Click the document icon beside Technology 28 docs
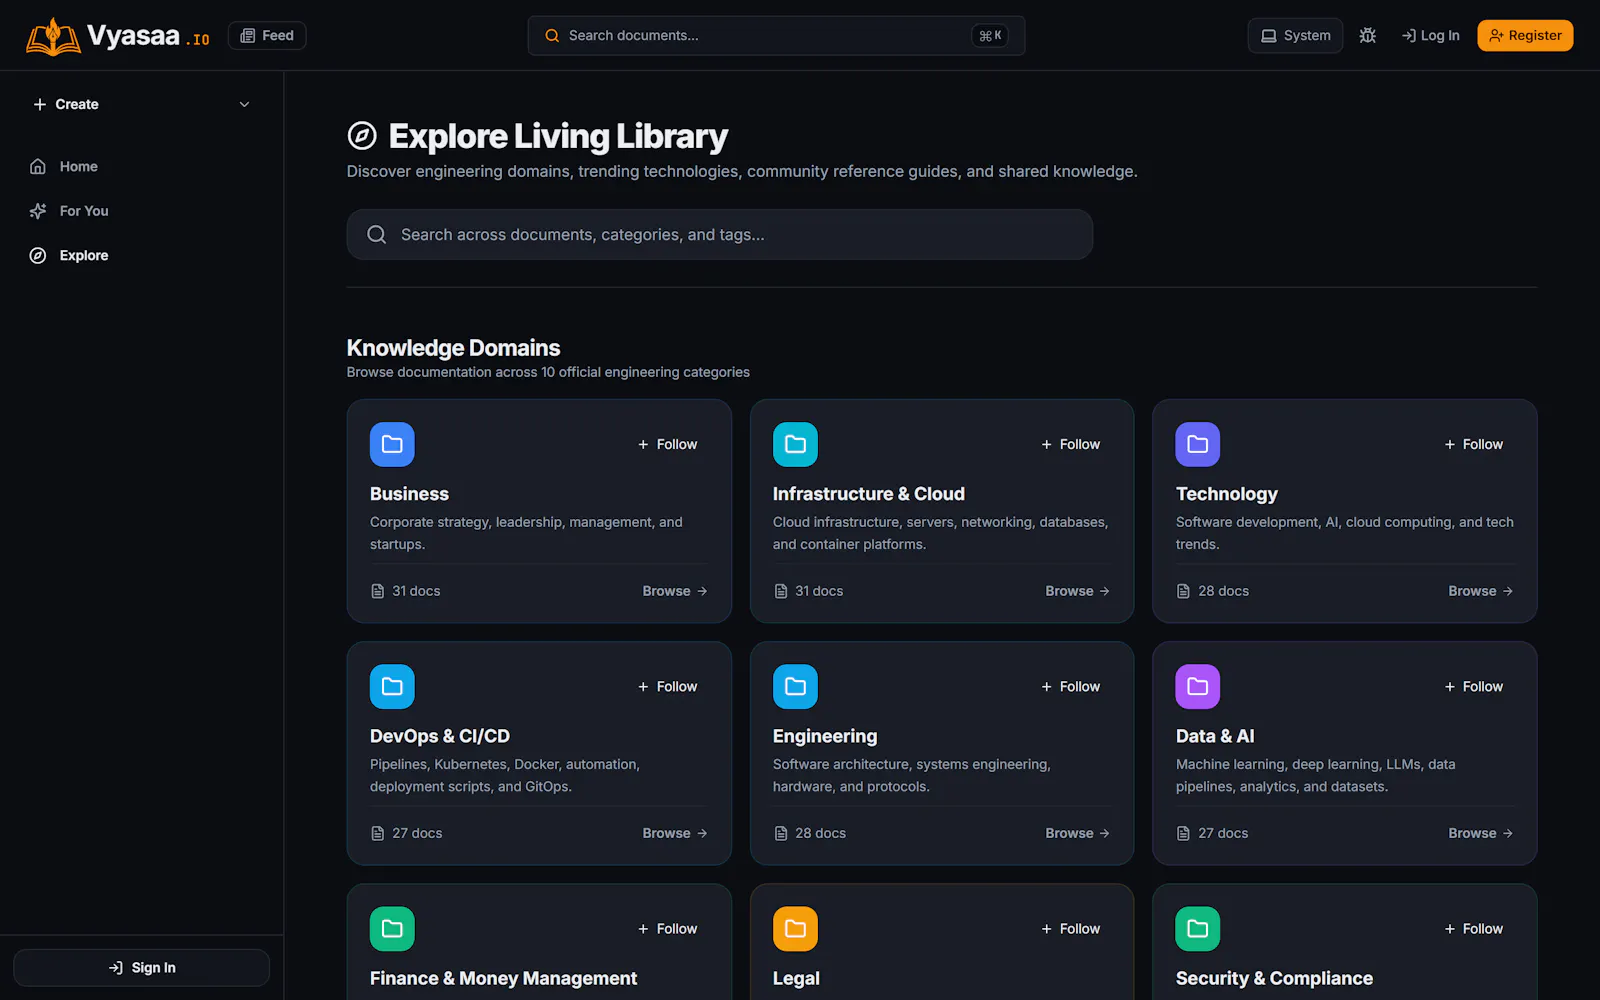 [x=1183, y=591]
